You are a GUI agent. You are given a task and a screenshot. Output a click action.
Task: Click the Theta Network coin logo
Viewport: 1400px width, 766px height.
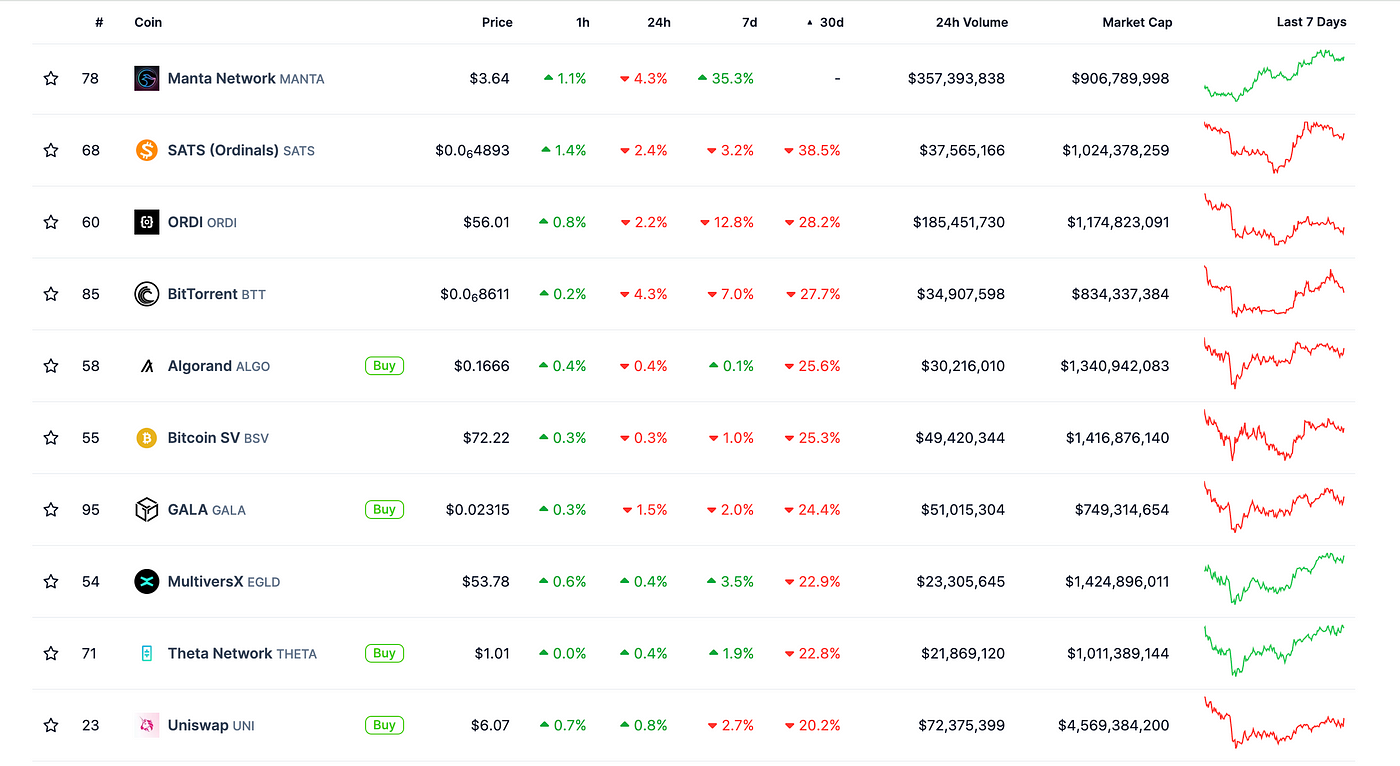(x=147, y=653)
